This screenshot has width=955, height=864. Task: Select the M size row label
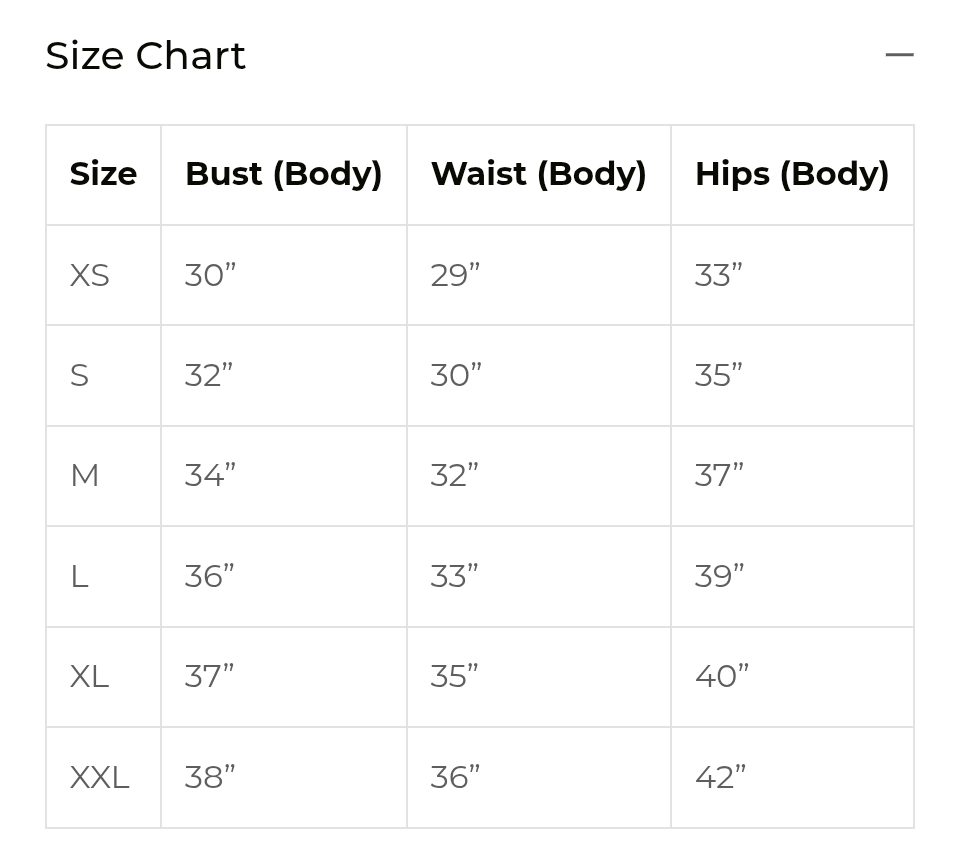point(85,476)
